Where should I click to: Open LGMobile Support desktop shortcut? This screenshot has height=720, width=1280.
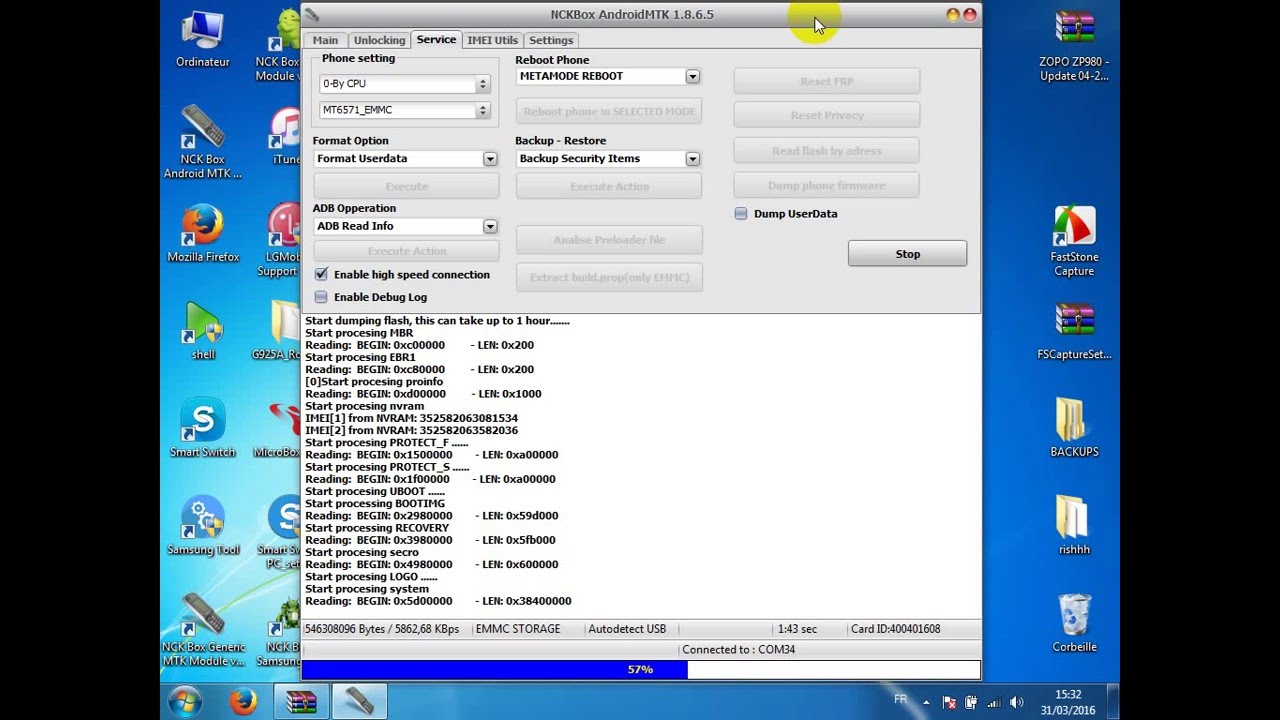pos(282,241)
